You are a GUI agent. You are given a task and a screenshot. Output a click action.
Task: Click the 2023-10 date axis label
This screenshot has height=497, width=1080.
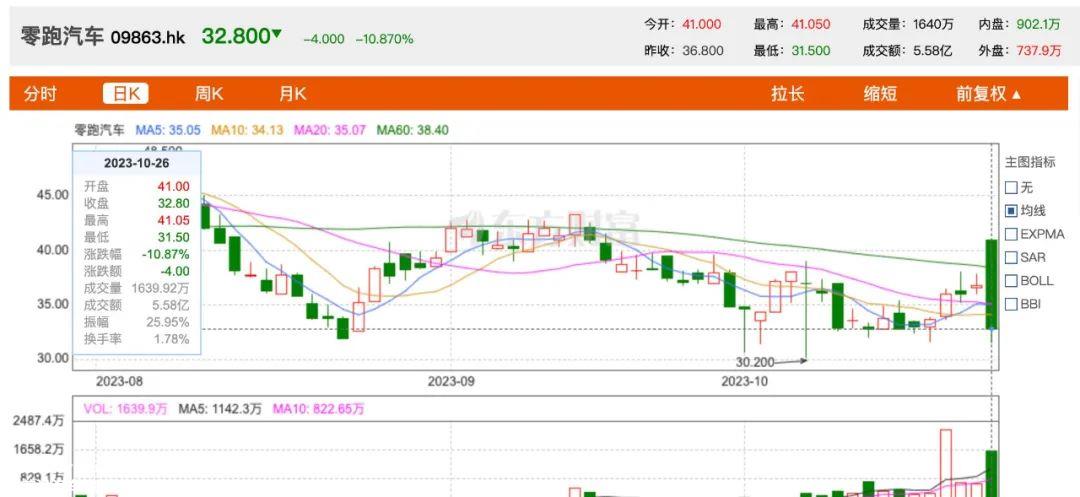tap(743, 381)
